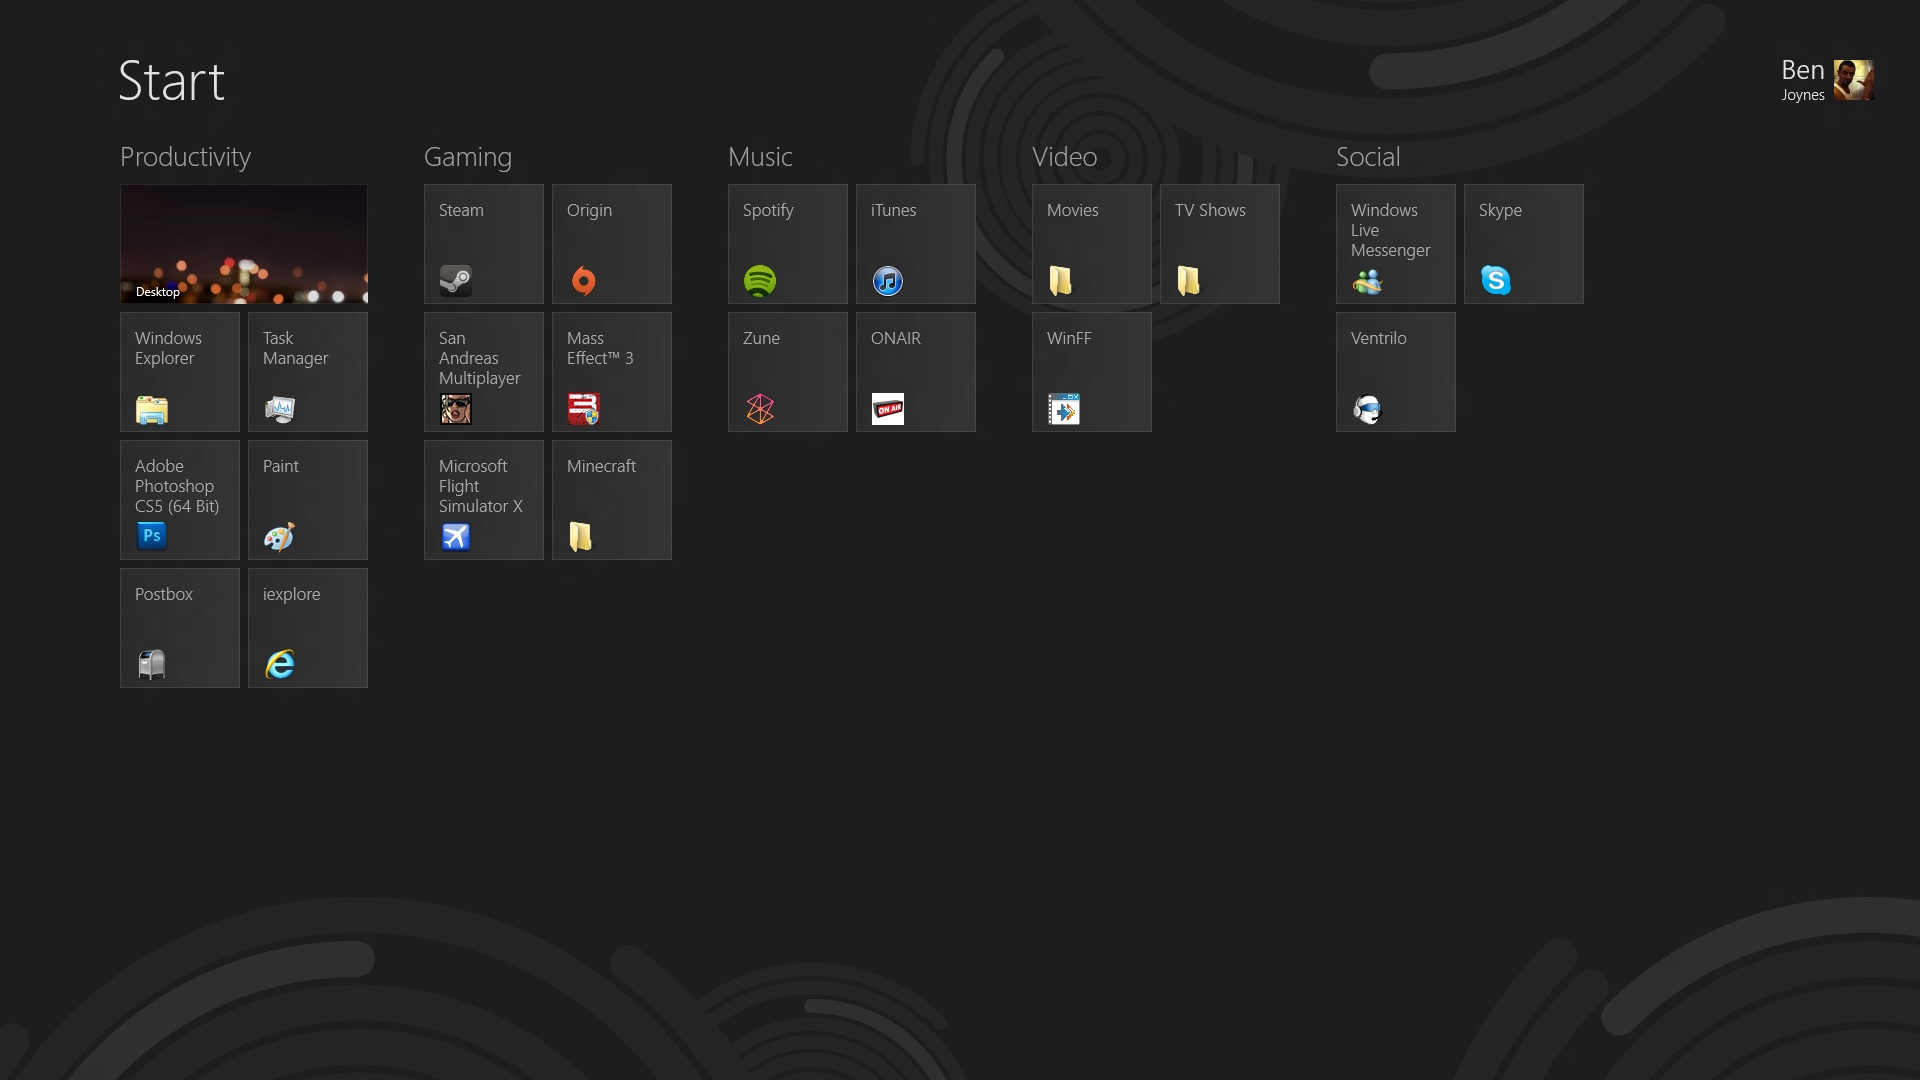Launch Zune via its icon
1920x1080 pixels.
point(760,409)
